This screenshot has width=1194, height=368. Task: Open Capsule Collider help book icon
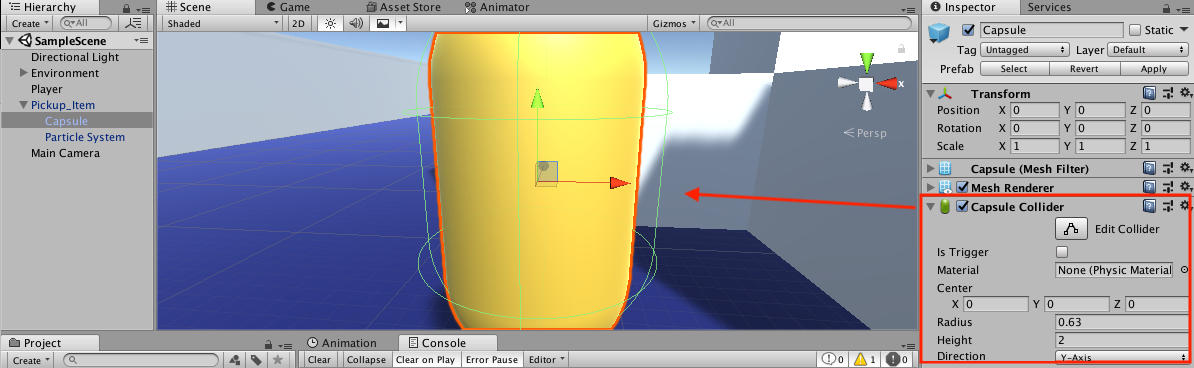pyautogui.click(x=1150, y=206)
